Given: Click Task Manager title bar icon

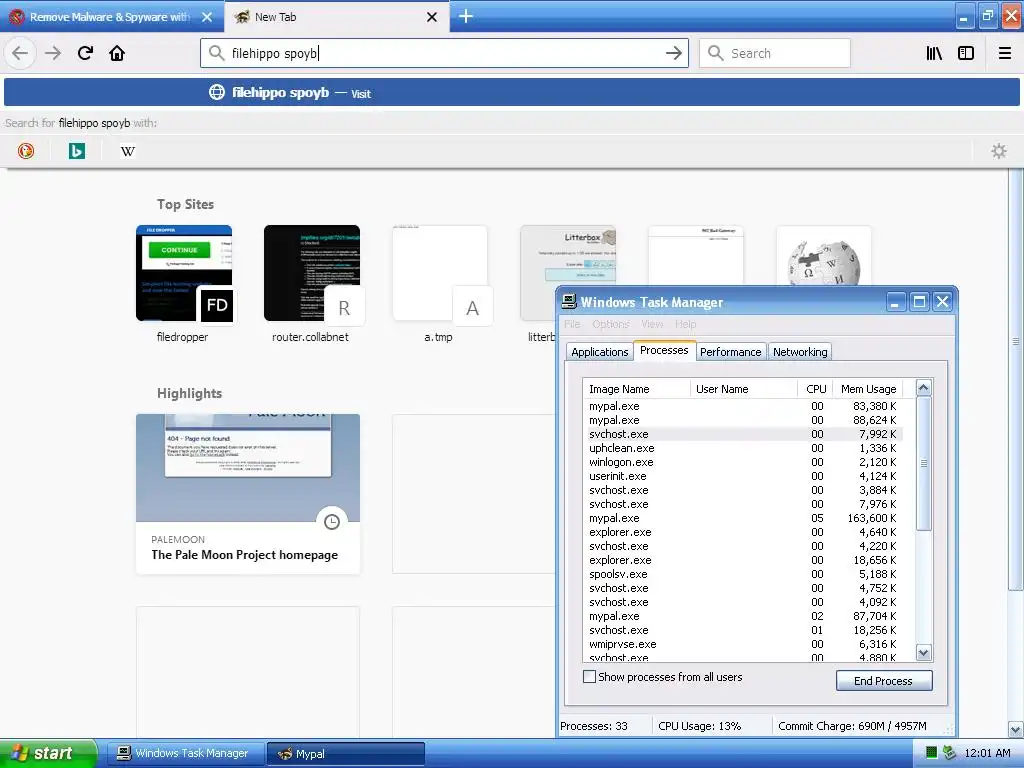Looking at the screenshot, I should tap(569, 301).
